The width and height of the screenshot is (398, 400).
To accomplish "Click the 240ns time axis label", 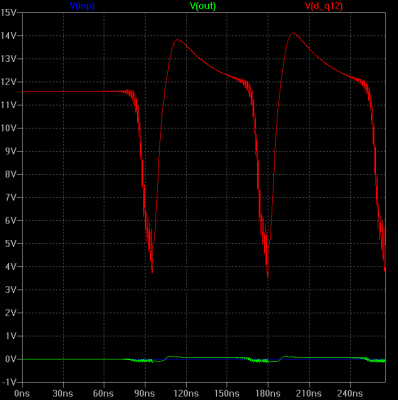I will (350, 393).
